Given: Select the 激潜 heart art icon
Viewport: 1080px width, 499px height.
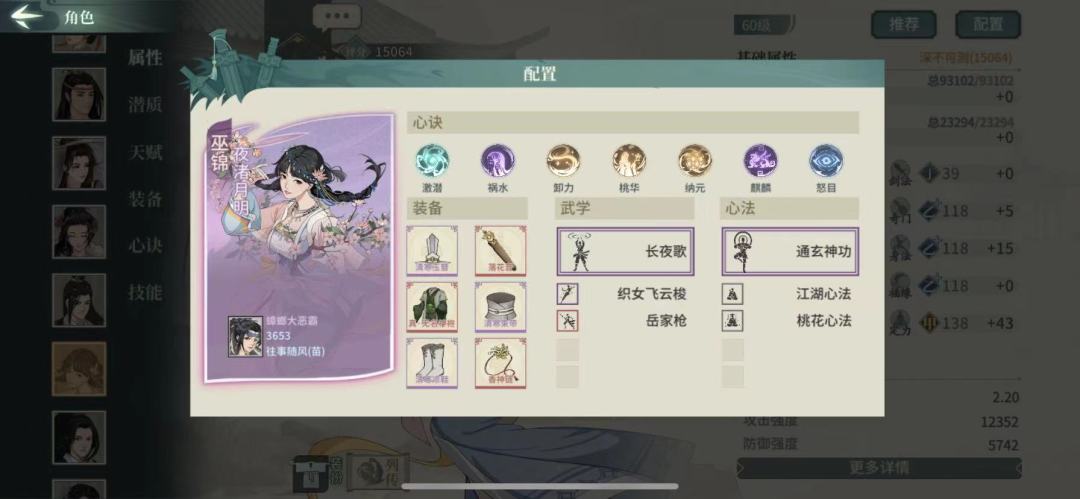Looking at the screenshot, I should 433,161.
